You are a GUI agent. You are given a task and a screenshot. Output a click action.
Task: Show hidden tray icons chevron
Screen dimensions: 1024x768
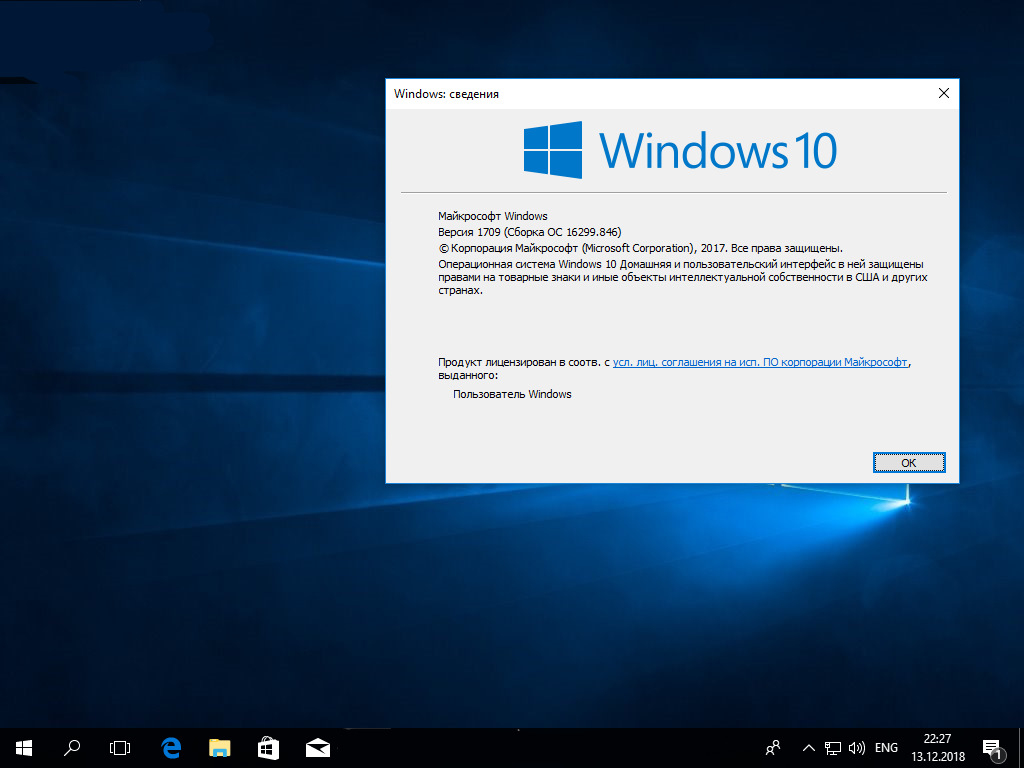click(808, 748)
